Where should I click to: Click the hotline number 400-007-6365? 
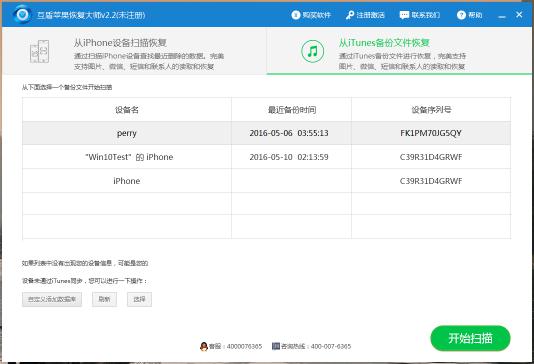tap(331, 346)
